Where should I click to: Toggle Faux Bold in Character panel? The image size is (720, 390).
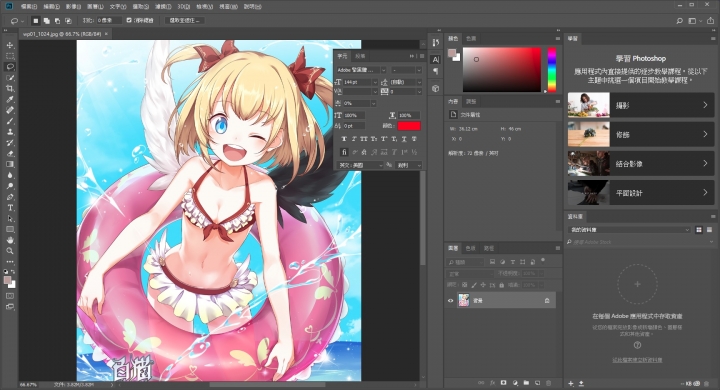pyautogui.click(x=344, y=139)
